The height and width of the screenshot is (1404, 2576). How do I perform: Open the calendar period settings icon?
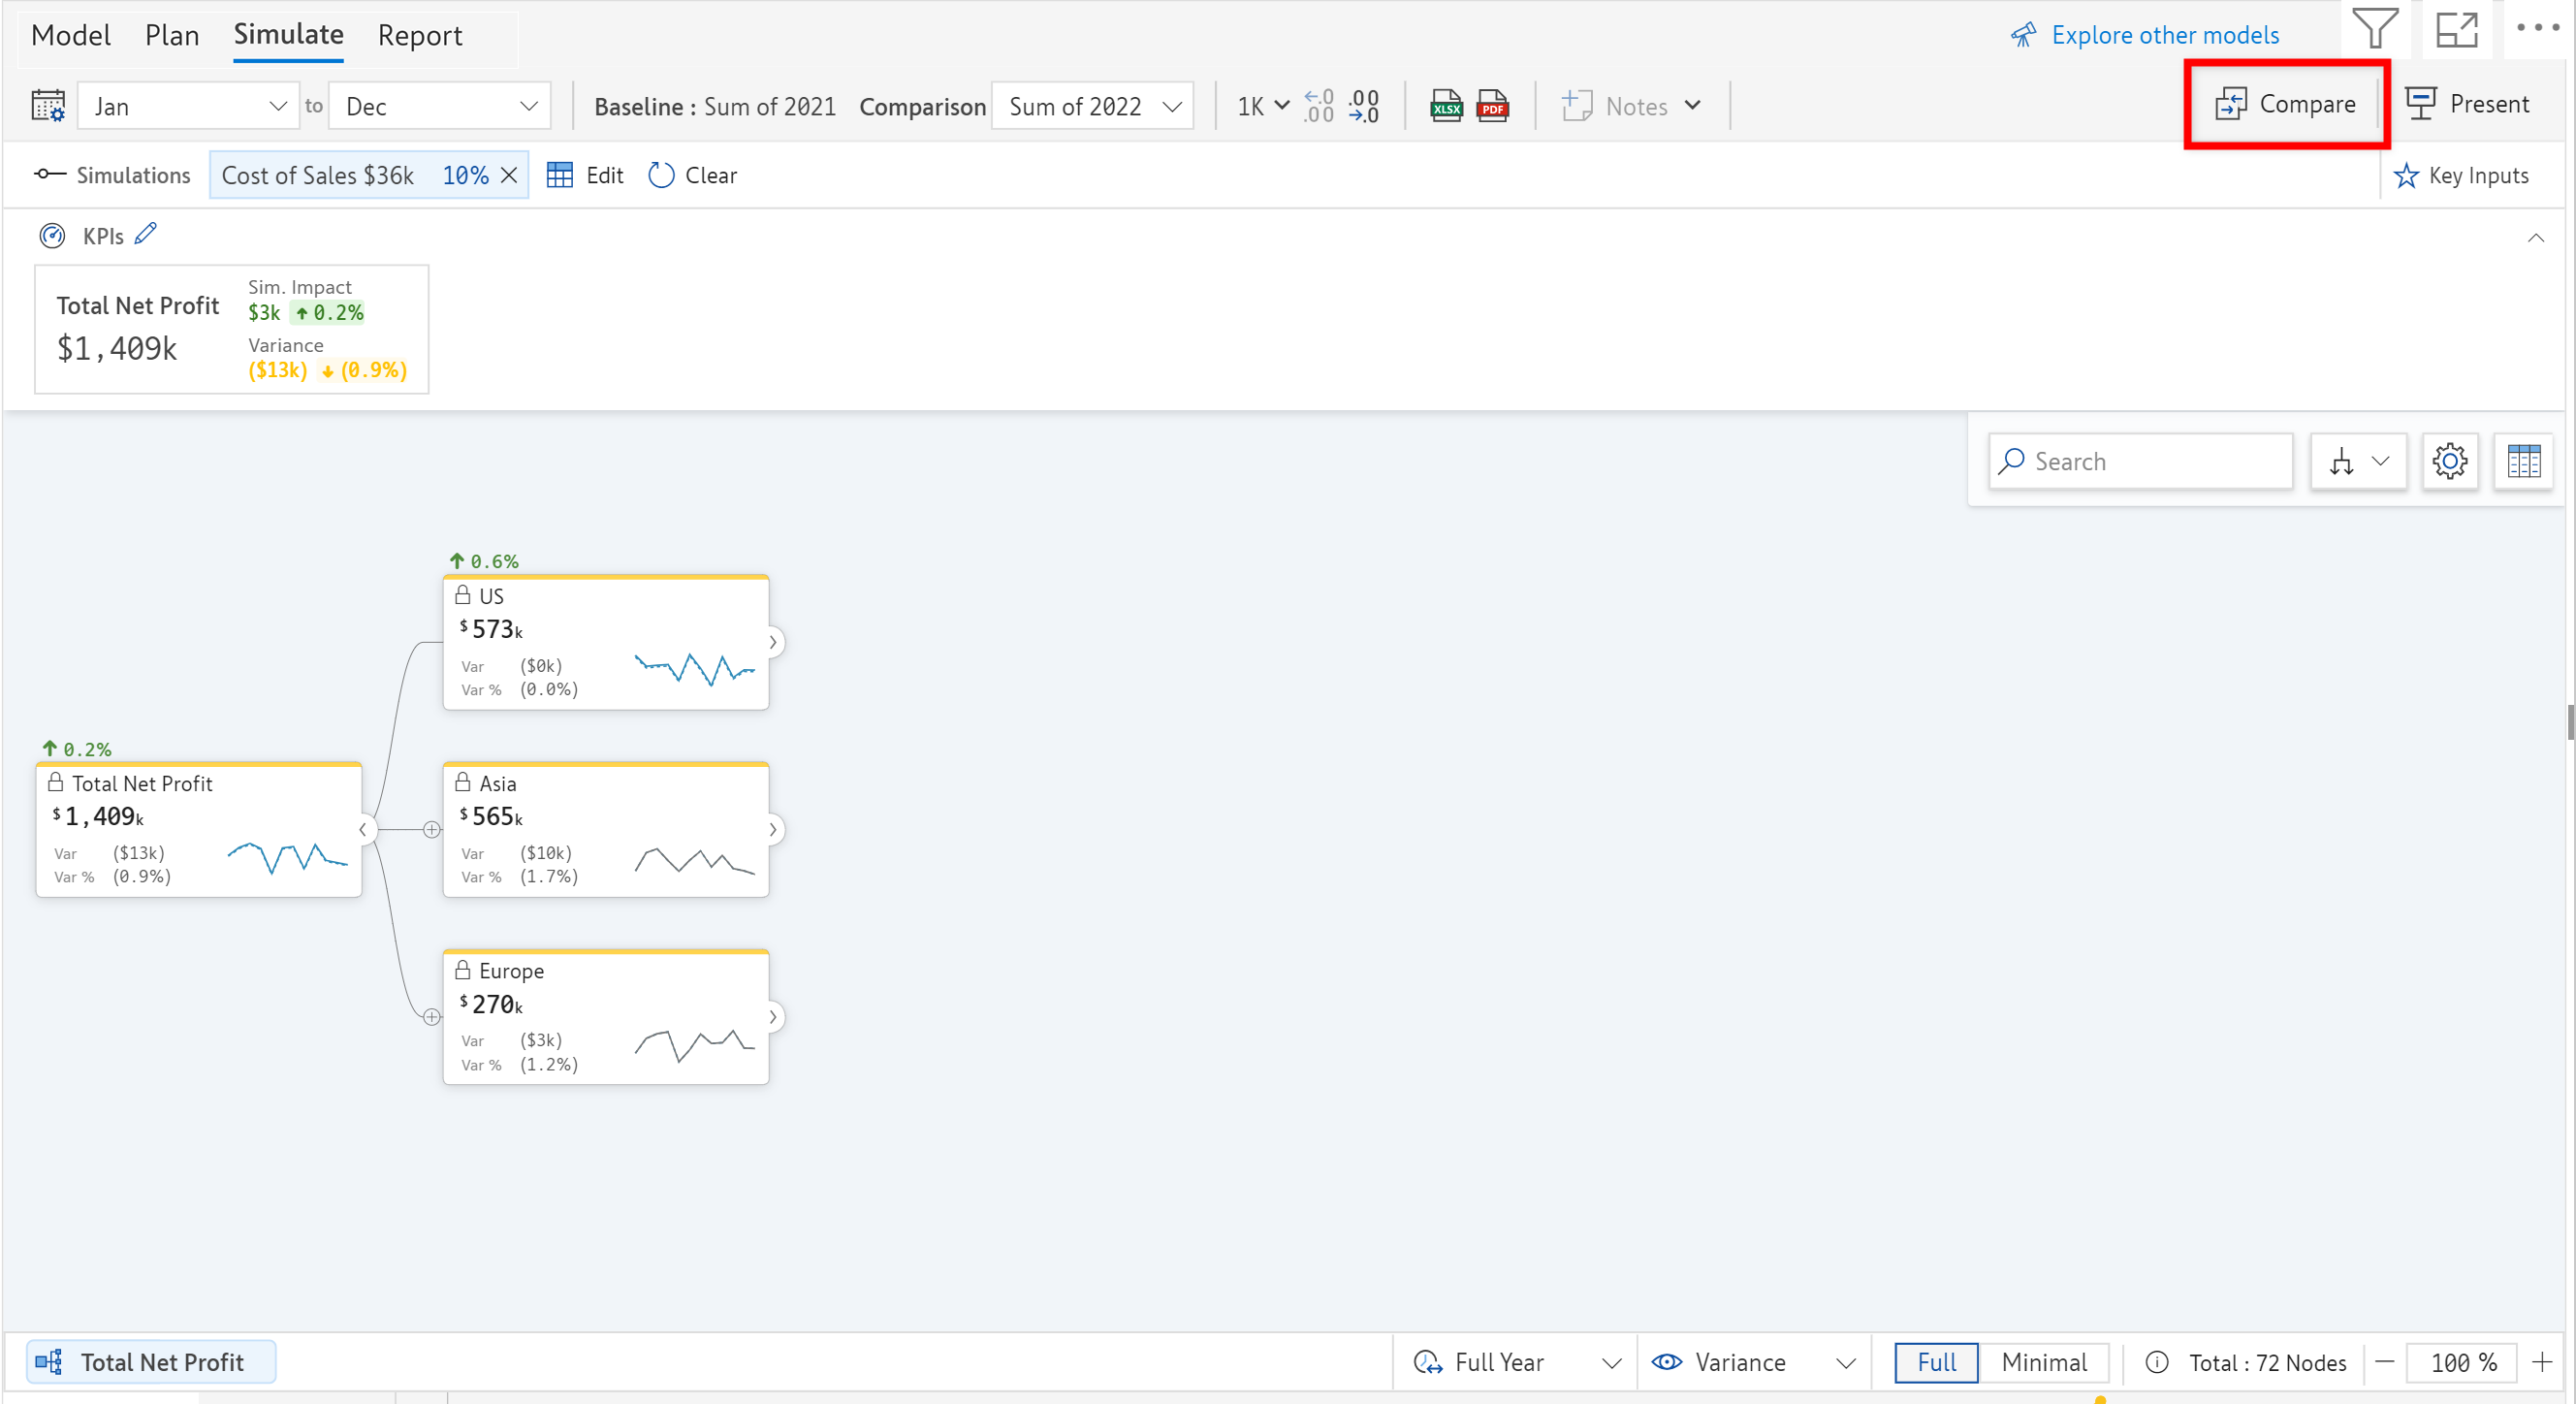click(x=48, y=106)
